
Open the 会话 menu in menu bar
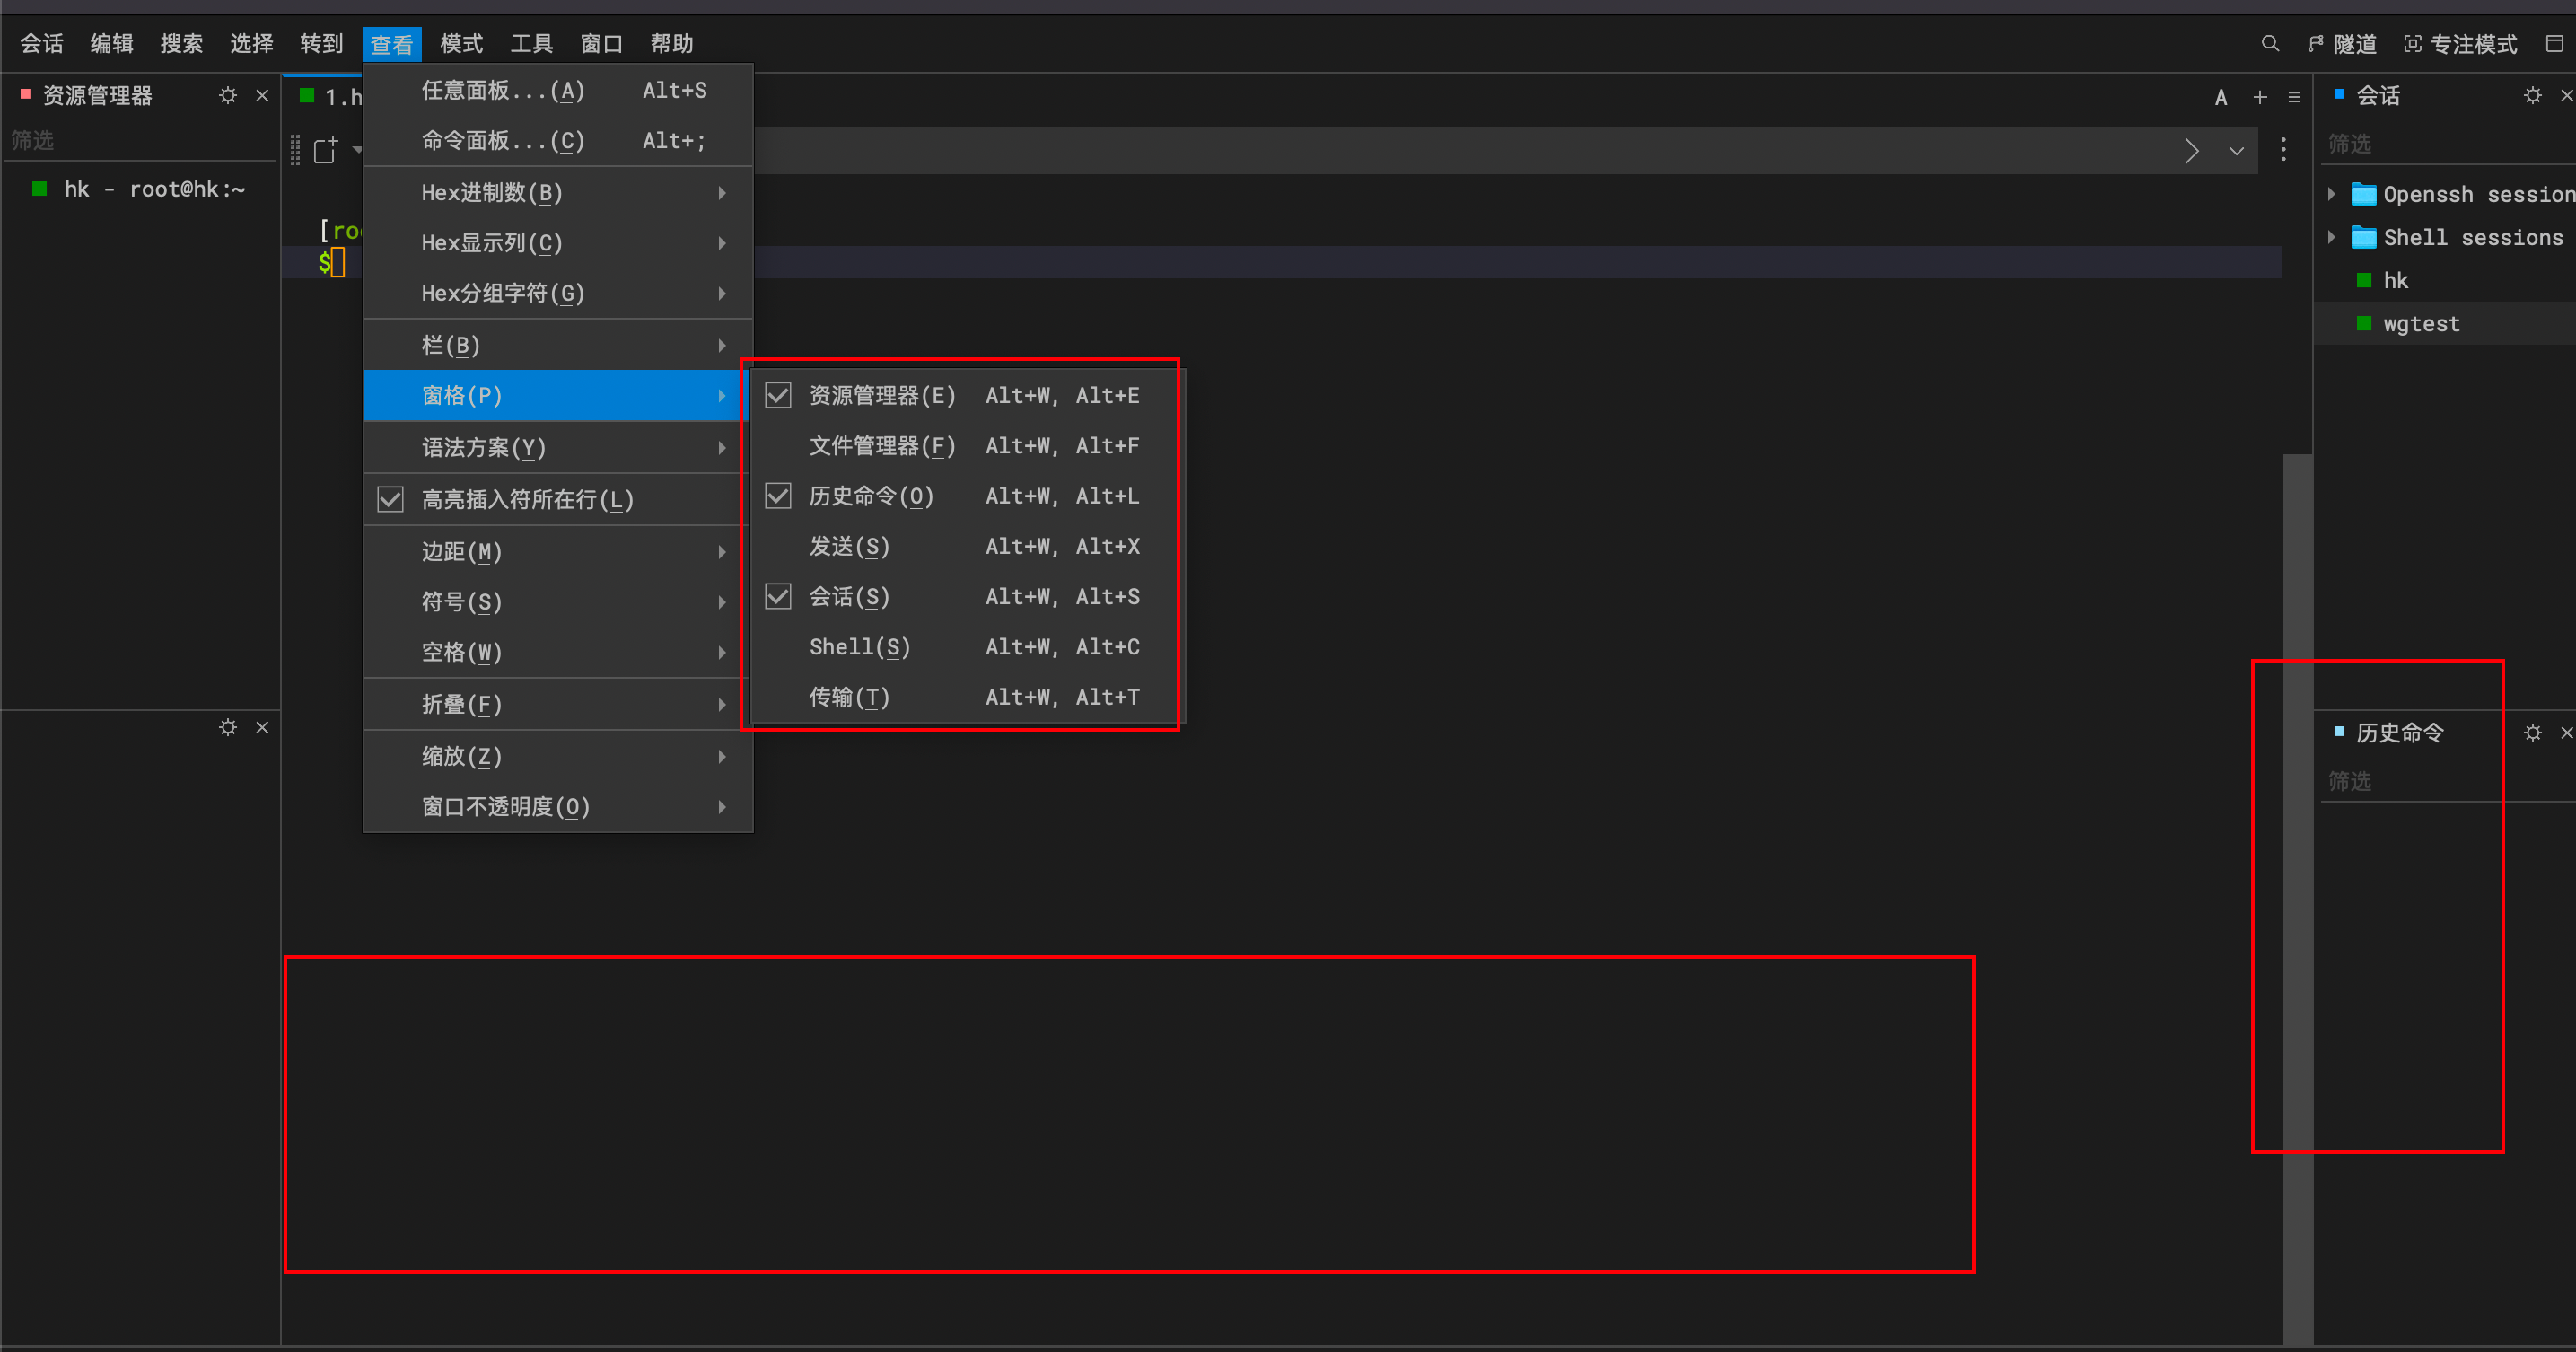(x=42, y=44)
